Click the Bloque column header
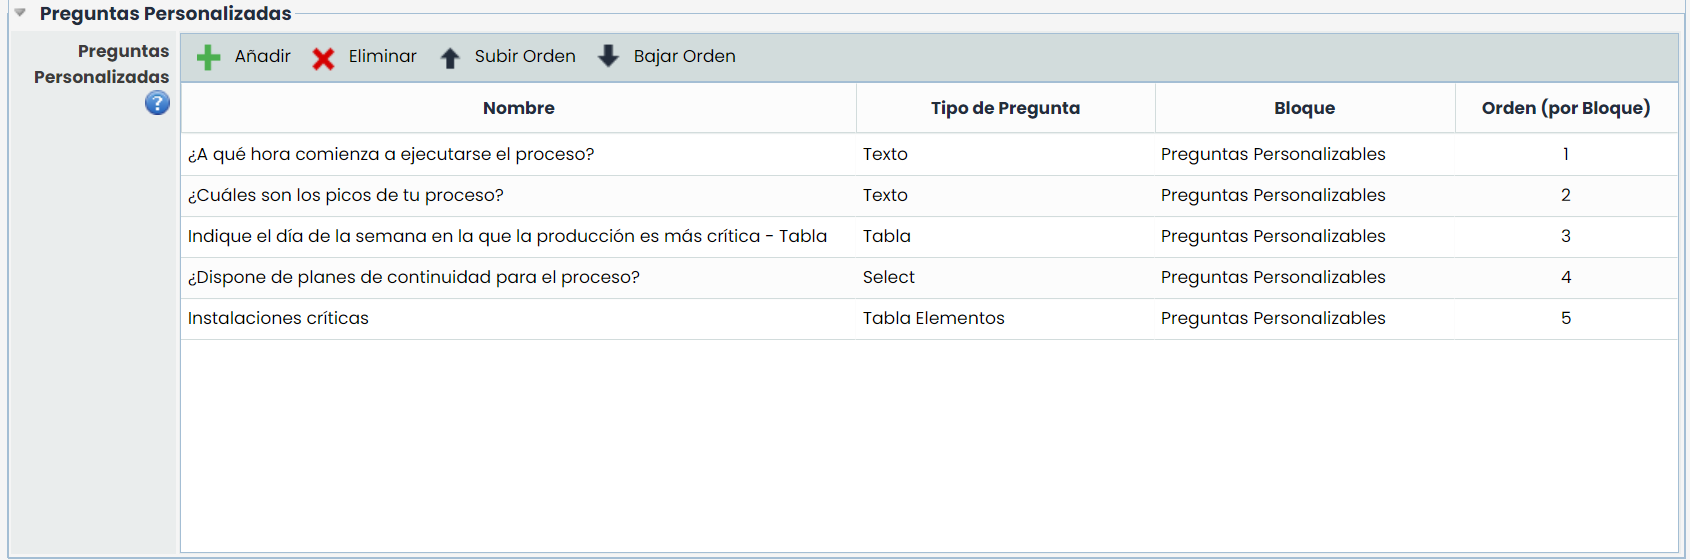This screenshot has width=1690, height=560. pyautogui.click(x=1304, y=108)
